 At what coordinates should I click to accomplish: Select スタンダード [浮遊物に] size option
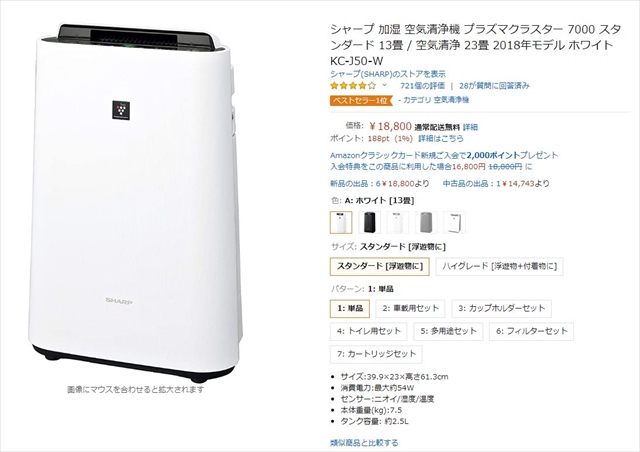(x=380, y=266)
